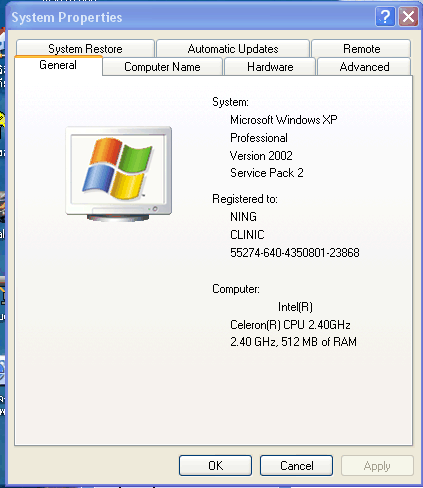Click the 'Registered to:' label

click(245, 199)
